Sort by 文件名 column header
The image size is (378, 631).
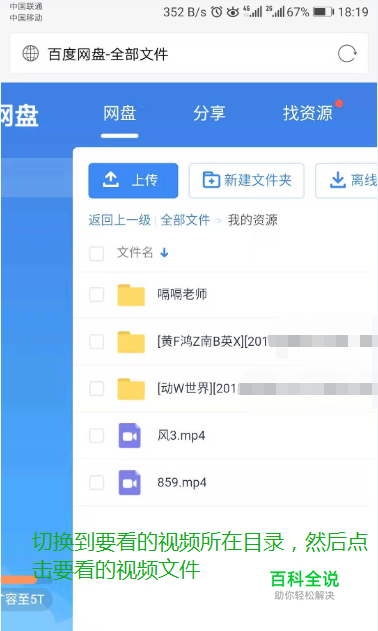pos(135,253)
